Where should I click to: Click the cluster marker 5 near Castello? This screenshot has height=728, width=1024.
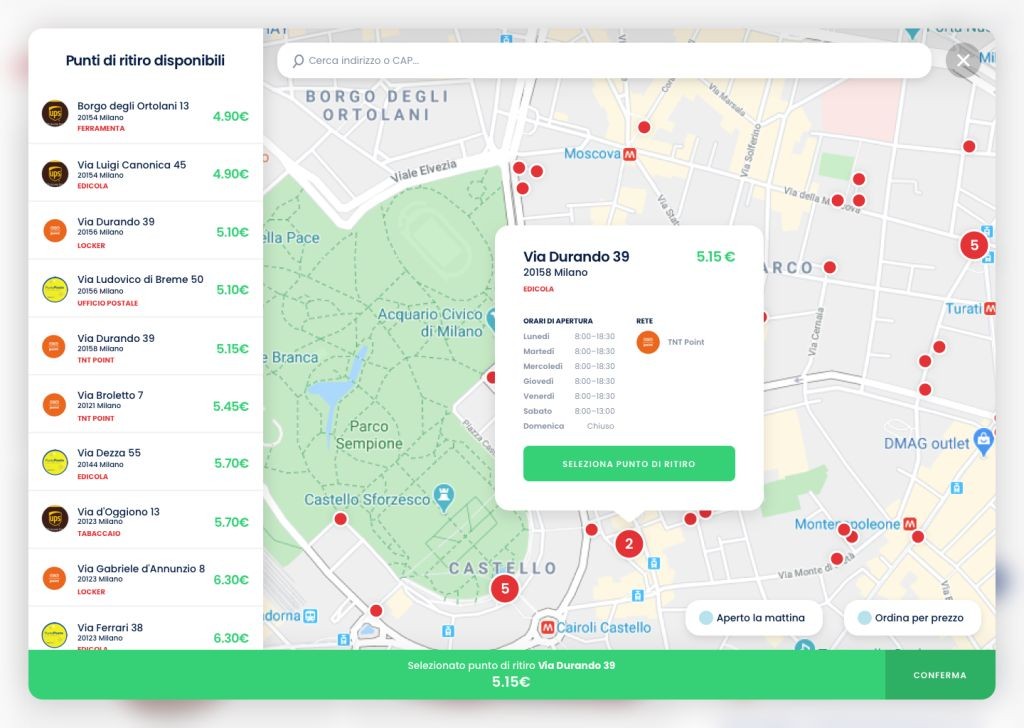click(505, 588)
